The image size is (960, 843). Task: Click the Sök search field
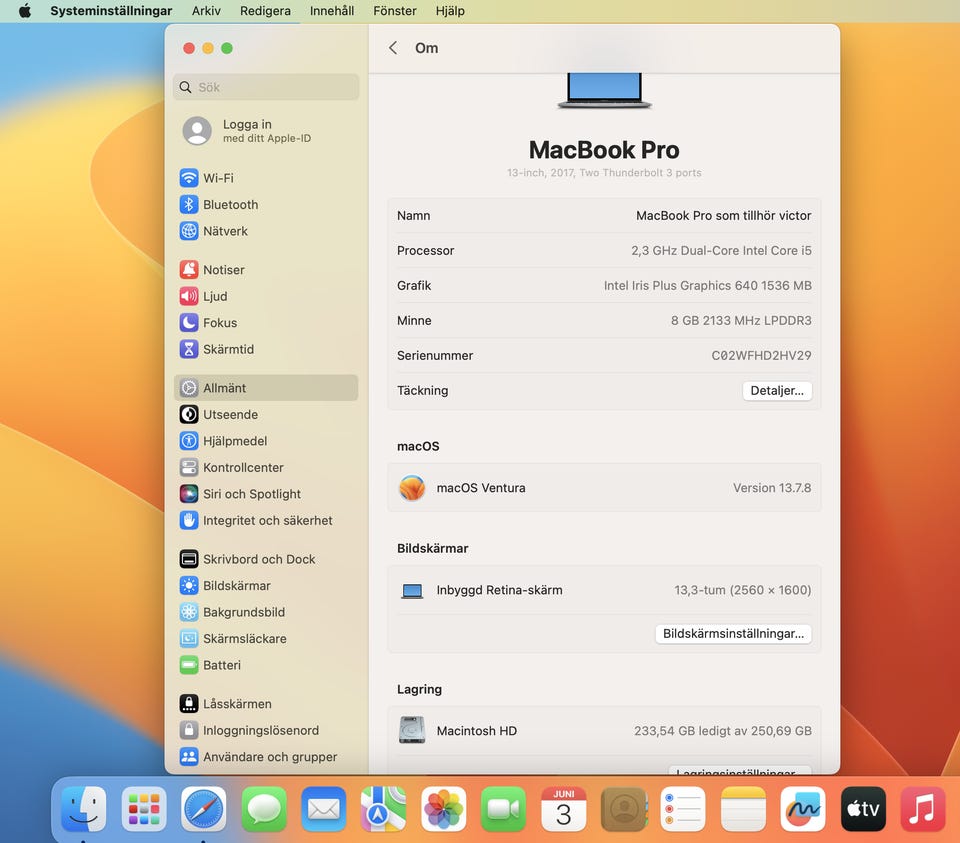pos(266,87)
